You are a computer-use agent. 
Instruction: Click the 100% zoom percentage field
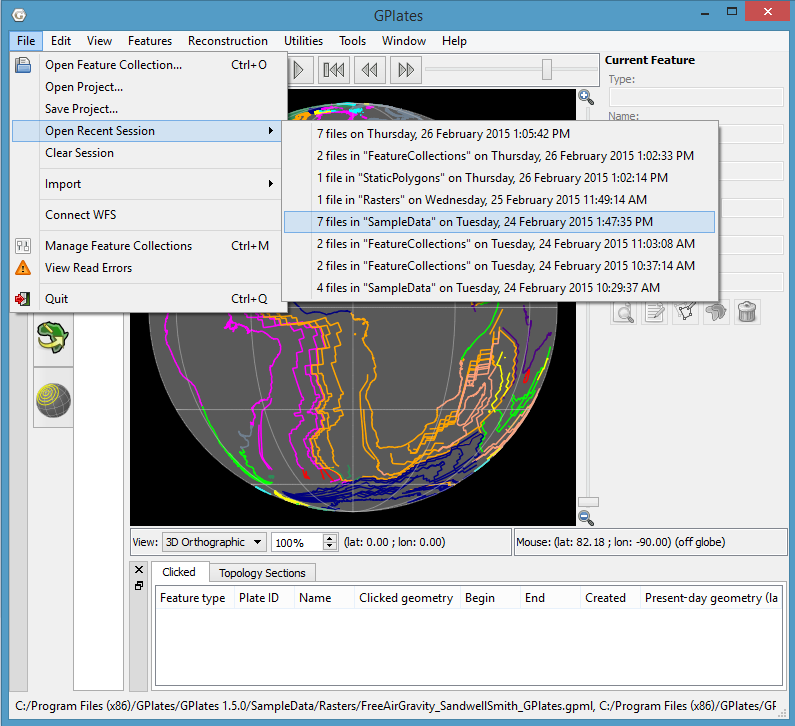pos(297,542)
